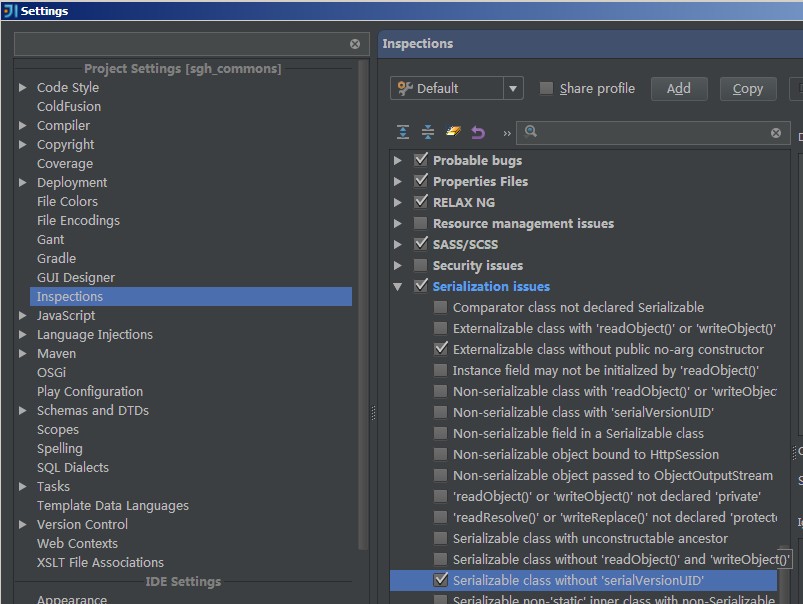Open Play Configuration settings page
The image size is (803, 604).
click(90, 392)
